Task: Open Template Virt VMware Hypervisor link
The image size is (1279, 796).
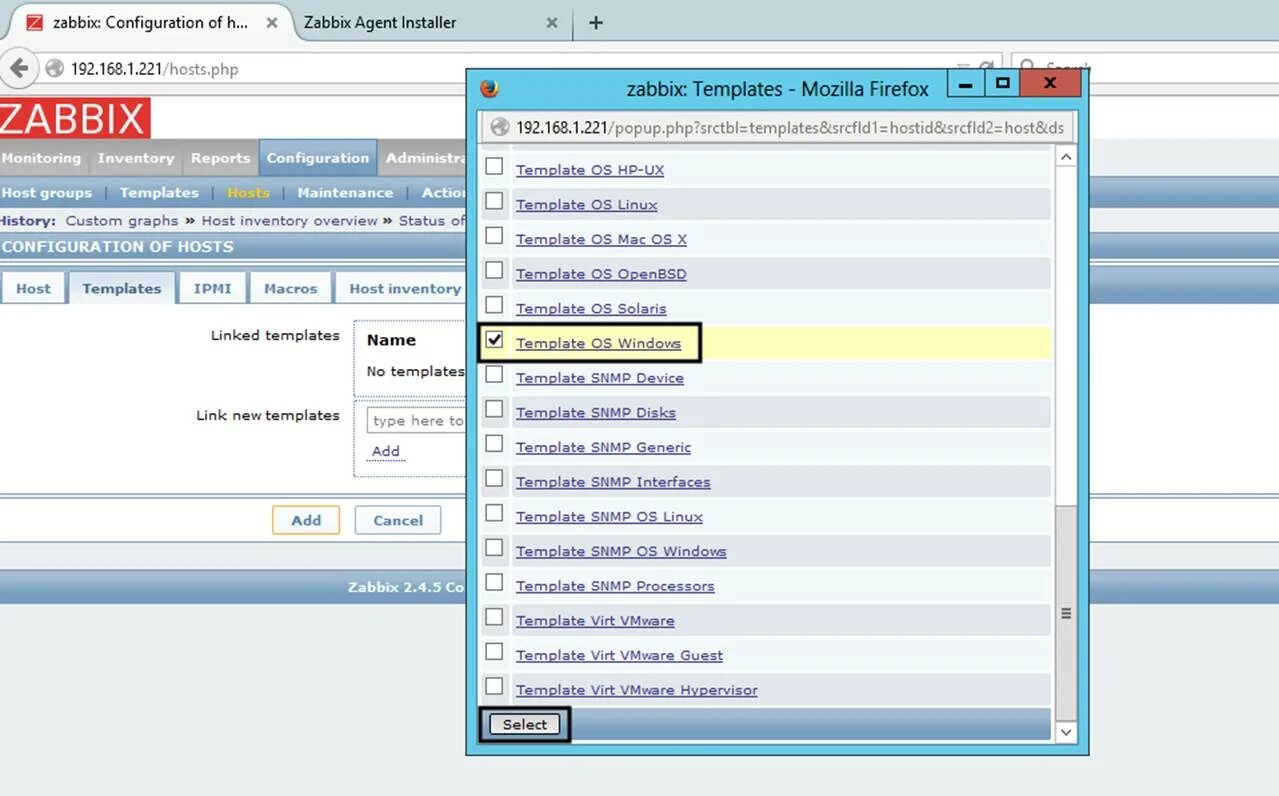Action: (x=636, y=690)
